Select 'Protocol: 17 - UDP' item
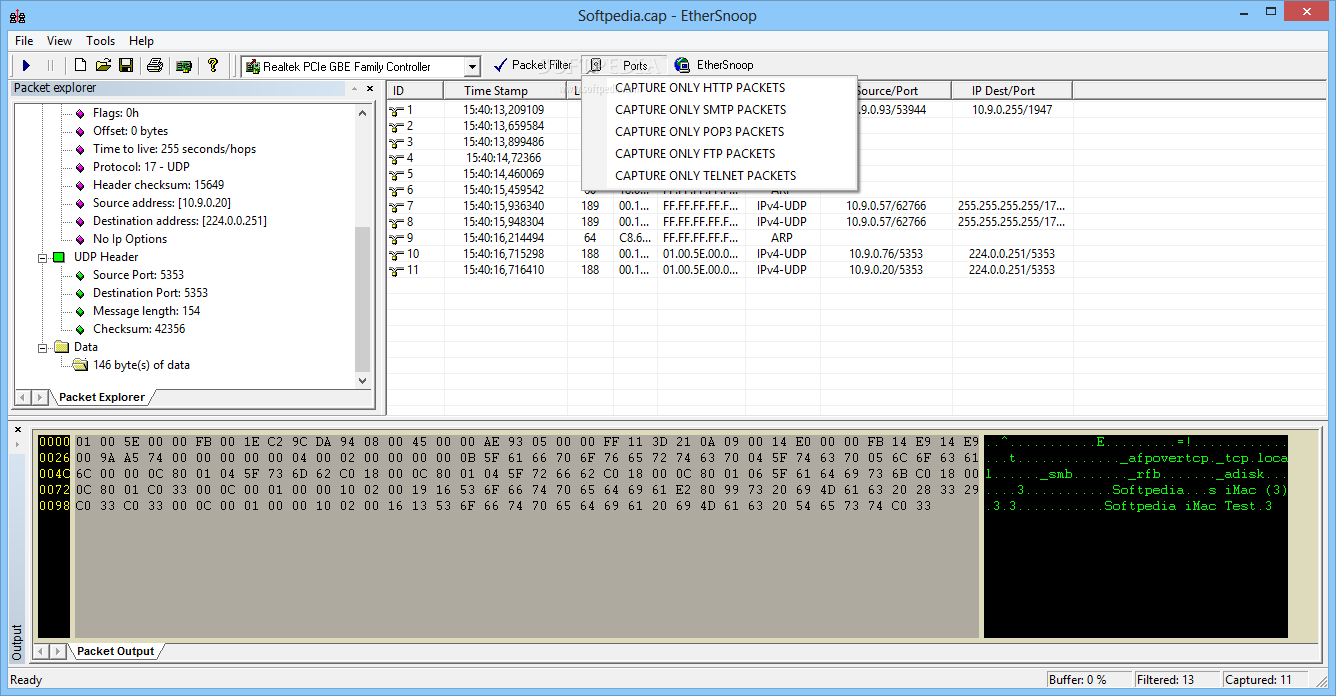 (141, 167)
